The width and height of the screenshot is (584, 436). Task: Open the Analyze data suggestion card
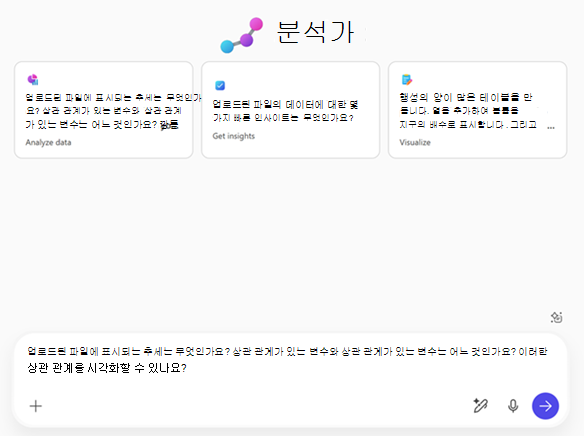pyautogui.click(x=104, y=110)
